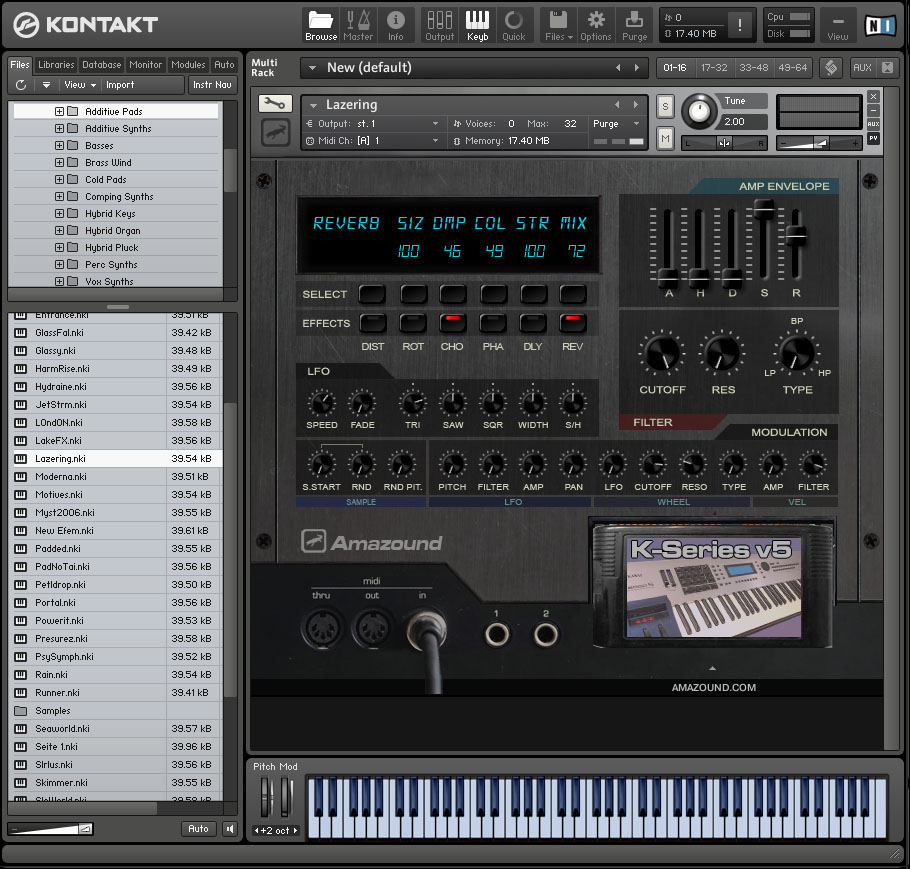Shift keyboard octave up arrow
The width and height of the screenshot is (910, 869).
point(295,830)
